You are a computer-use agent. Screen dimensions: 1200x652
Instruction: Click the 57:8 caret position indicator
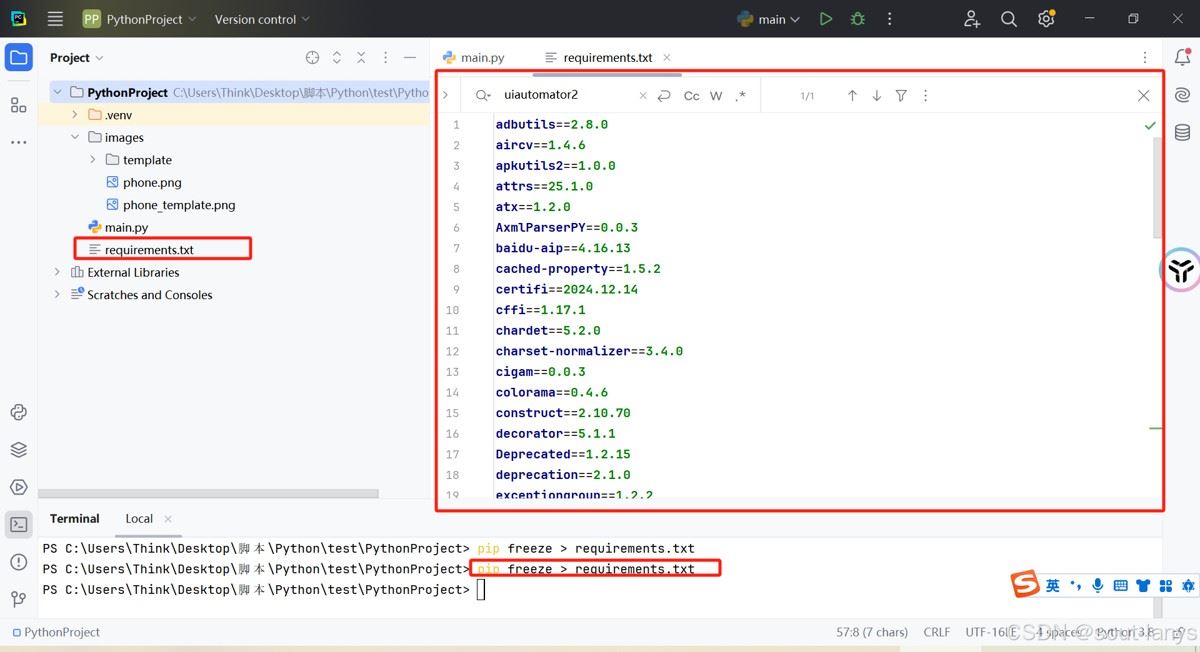pos(872,632)
